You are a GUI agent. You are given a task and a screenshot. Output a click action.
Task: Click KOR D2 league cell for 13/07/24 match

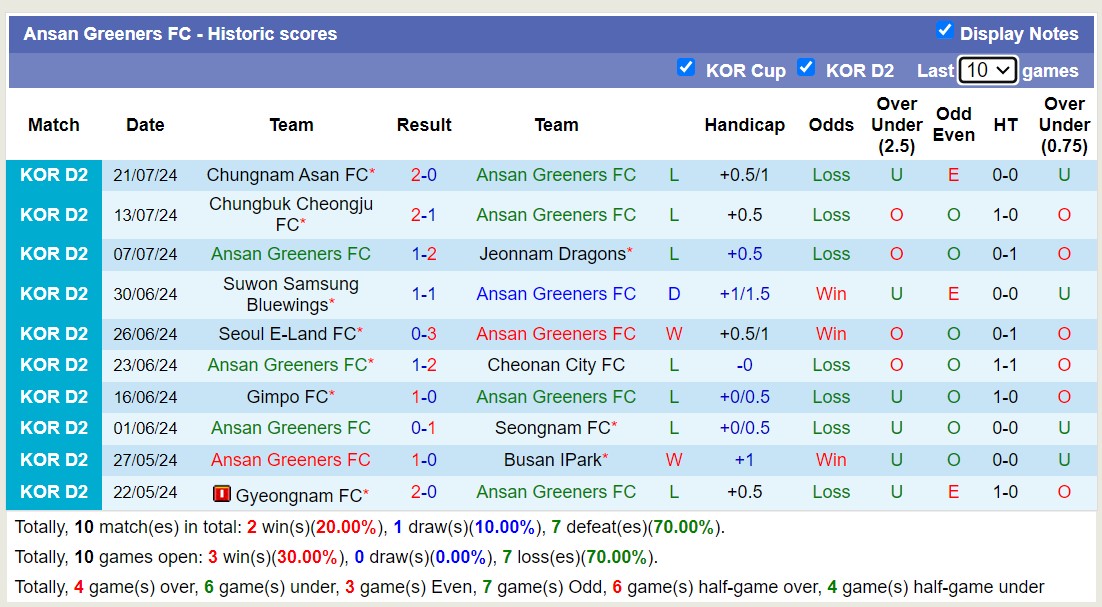pyautogui.click(x=54, y=215)
